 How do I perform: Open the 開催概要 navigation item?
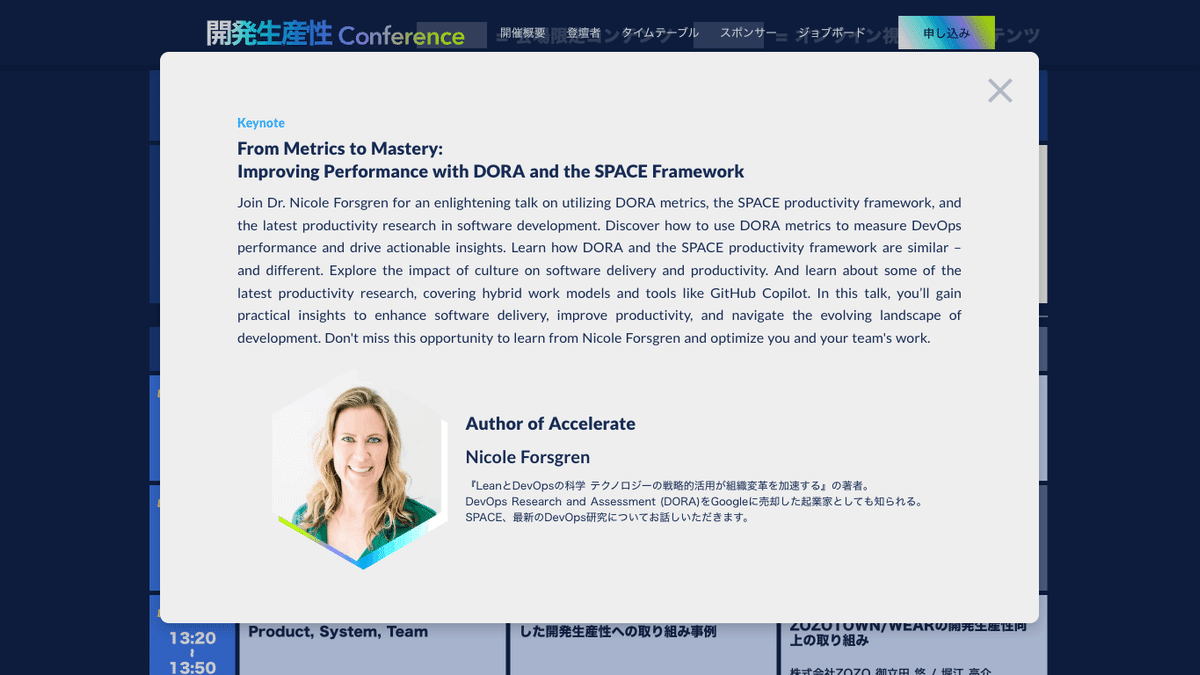coord(523,33)
